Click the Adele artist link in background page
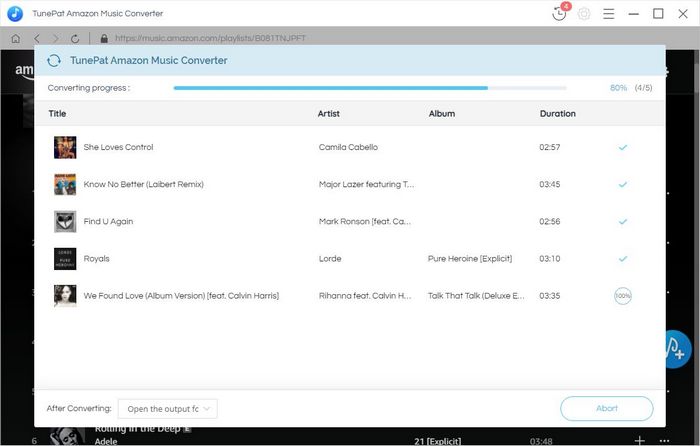This screenshot has height=446, width=700. tap(106, 442)
